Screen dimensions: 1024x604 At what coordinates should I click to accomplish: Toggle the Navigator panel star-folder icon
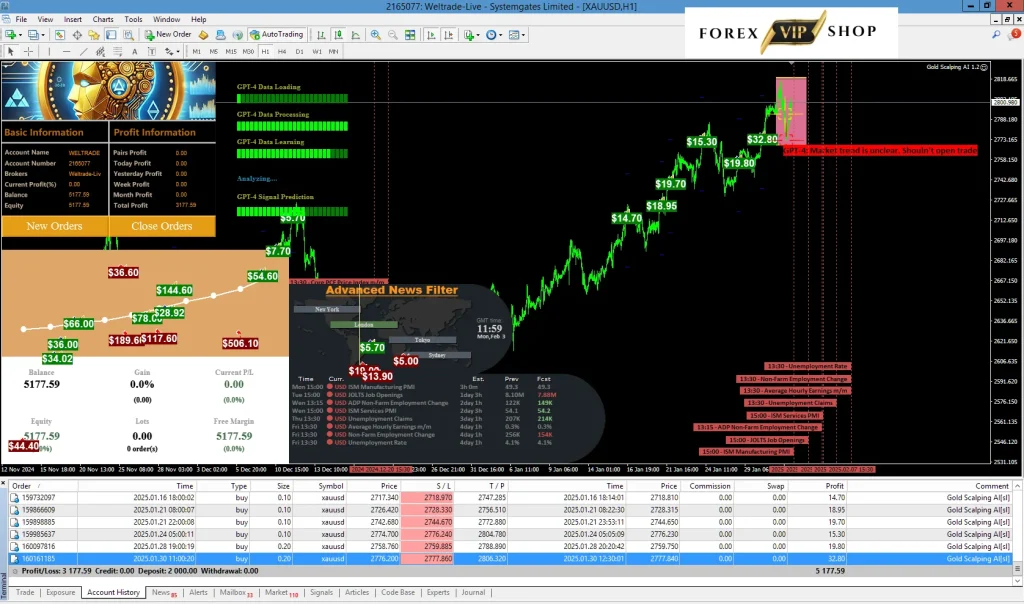(x=94, y=35)
